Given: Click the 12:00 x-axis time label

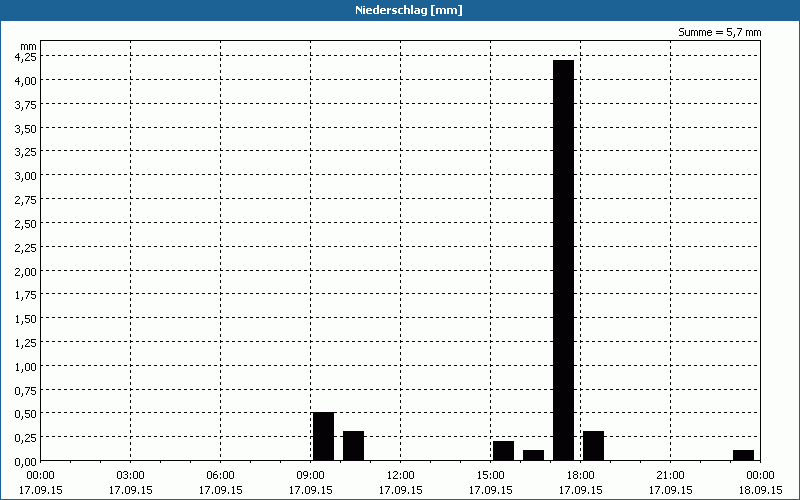Looking at the screenshot, I should [x=401, y=476].
